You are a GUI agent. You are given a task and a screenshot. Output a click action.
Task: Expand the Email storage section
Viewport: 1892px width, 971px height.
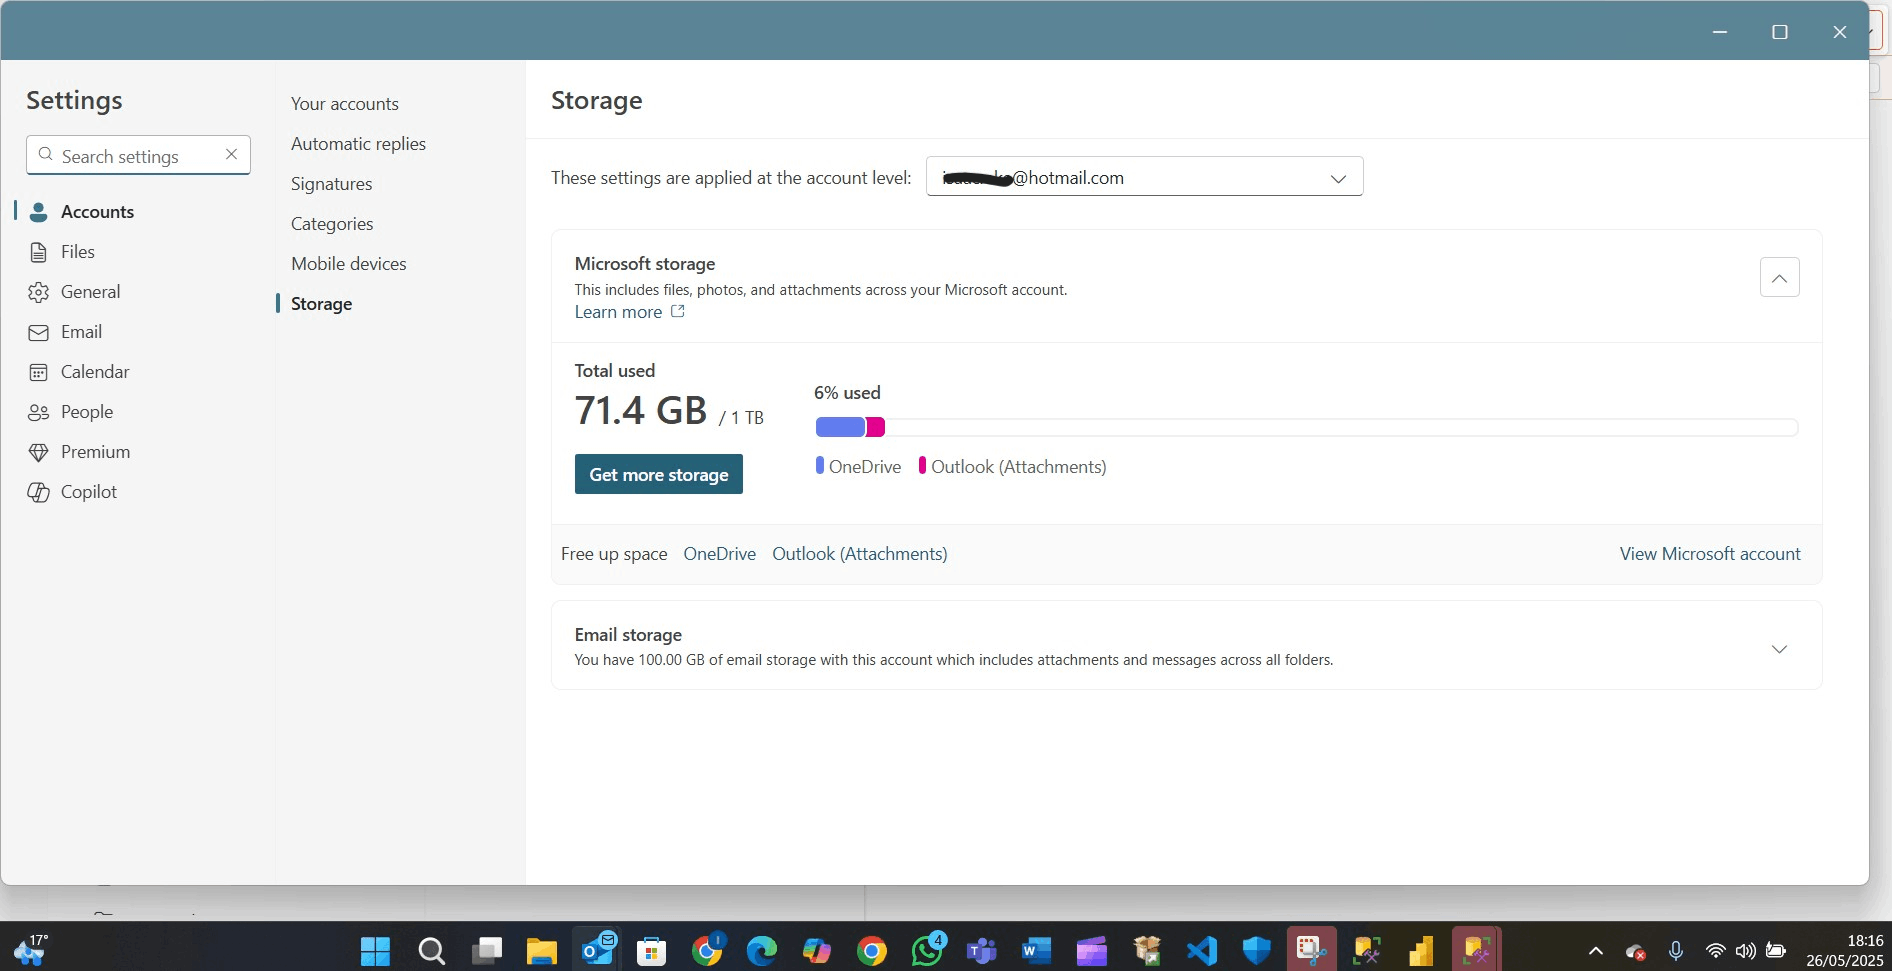1779,648
